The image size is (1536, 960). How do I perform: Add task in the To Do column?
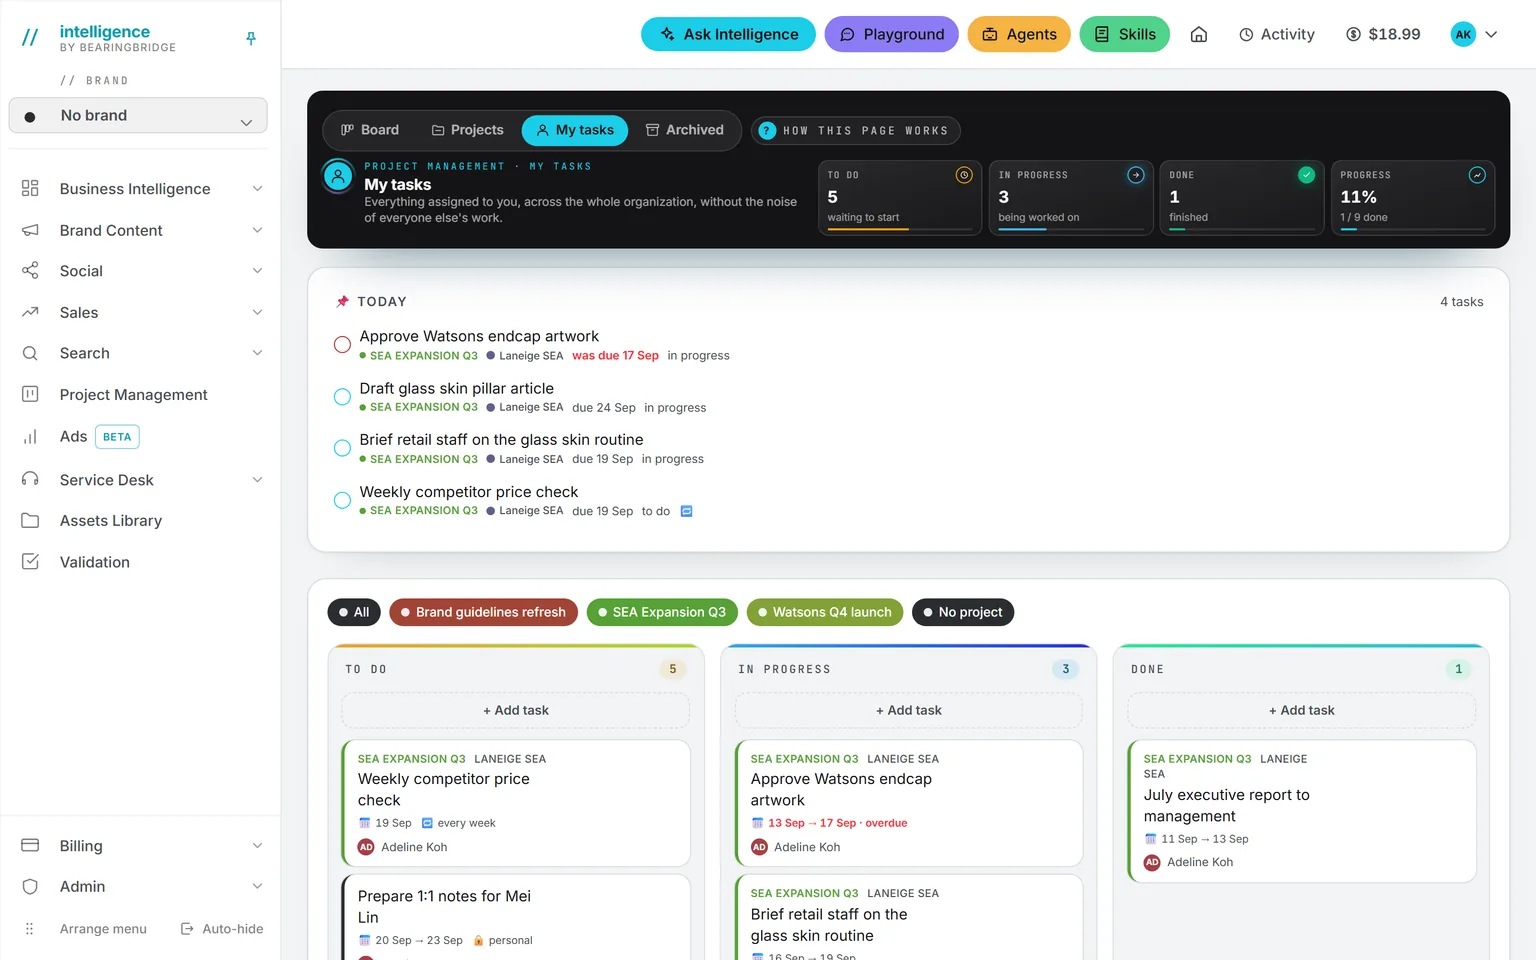[516, 710]
